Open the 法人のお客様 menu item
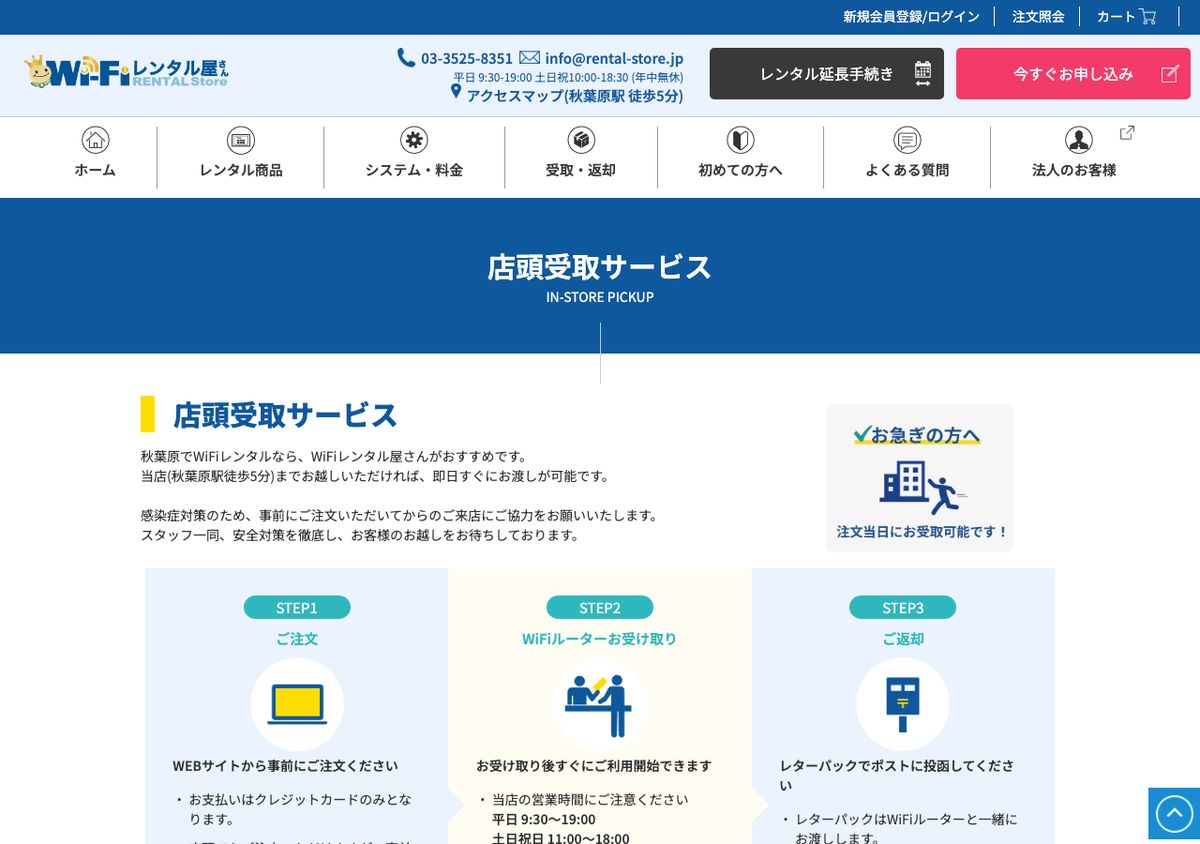Viewport: 1200px width, 844px height. point(1074,170)
